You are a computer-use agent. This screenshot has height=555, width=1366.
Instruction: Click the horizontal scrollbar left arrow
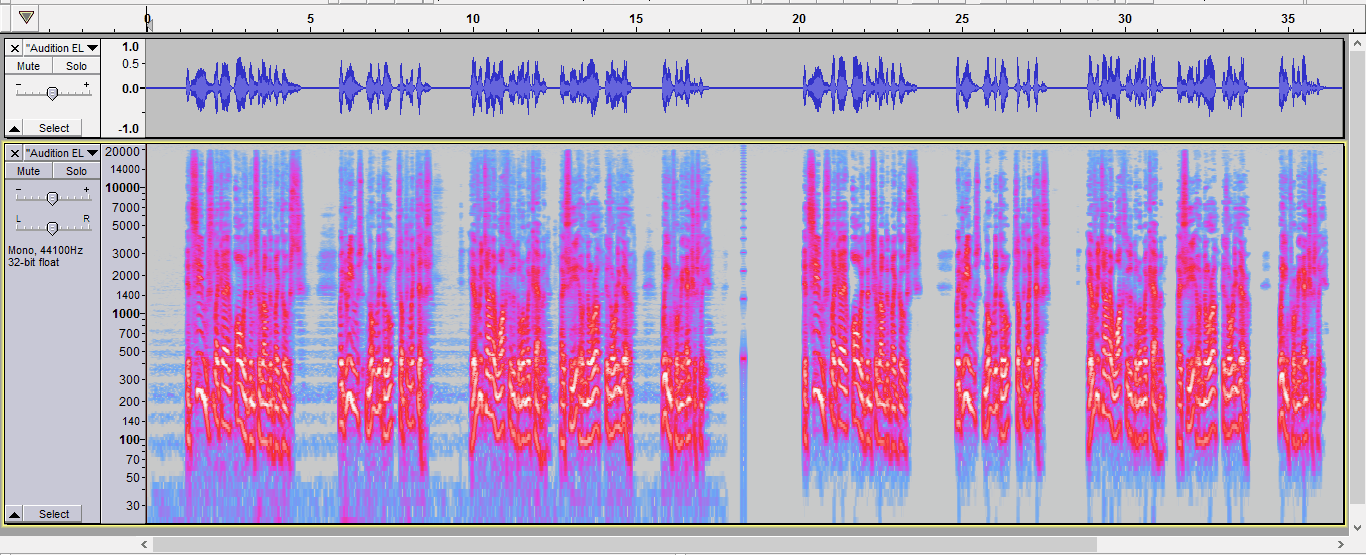pos(145,545)
